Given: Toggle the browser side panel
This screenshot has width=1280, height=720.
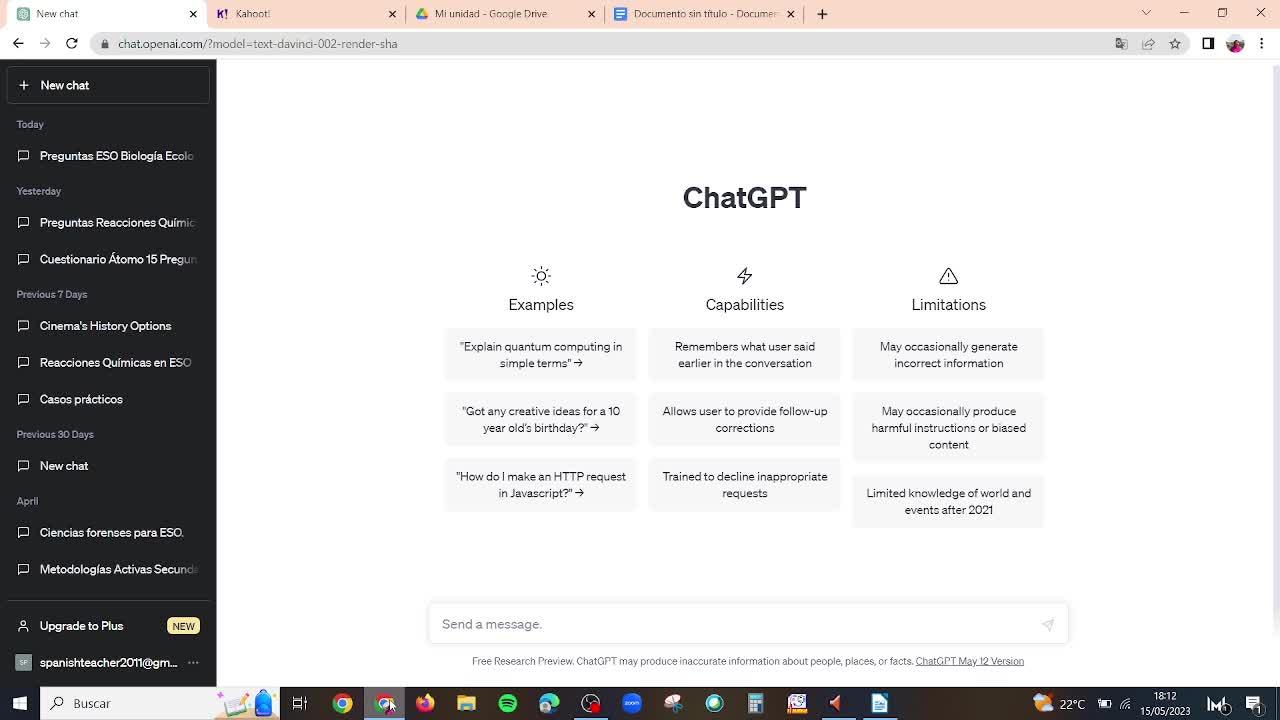Looking at the screenshot, I should coord(1208,44).
